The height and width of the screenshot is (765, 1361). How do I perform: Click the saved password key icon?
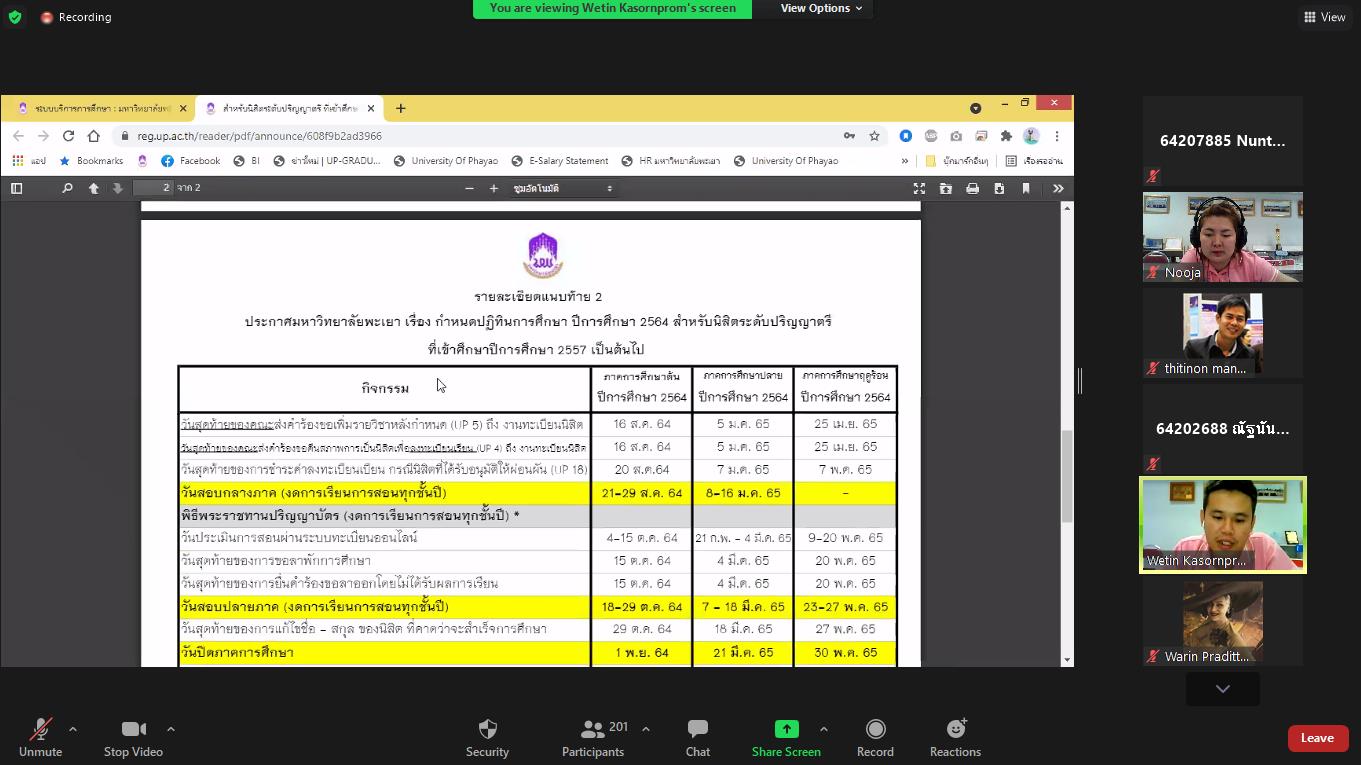[849, 136]
